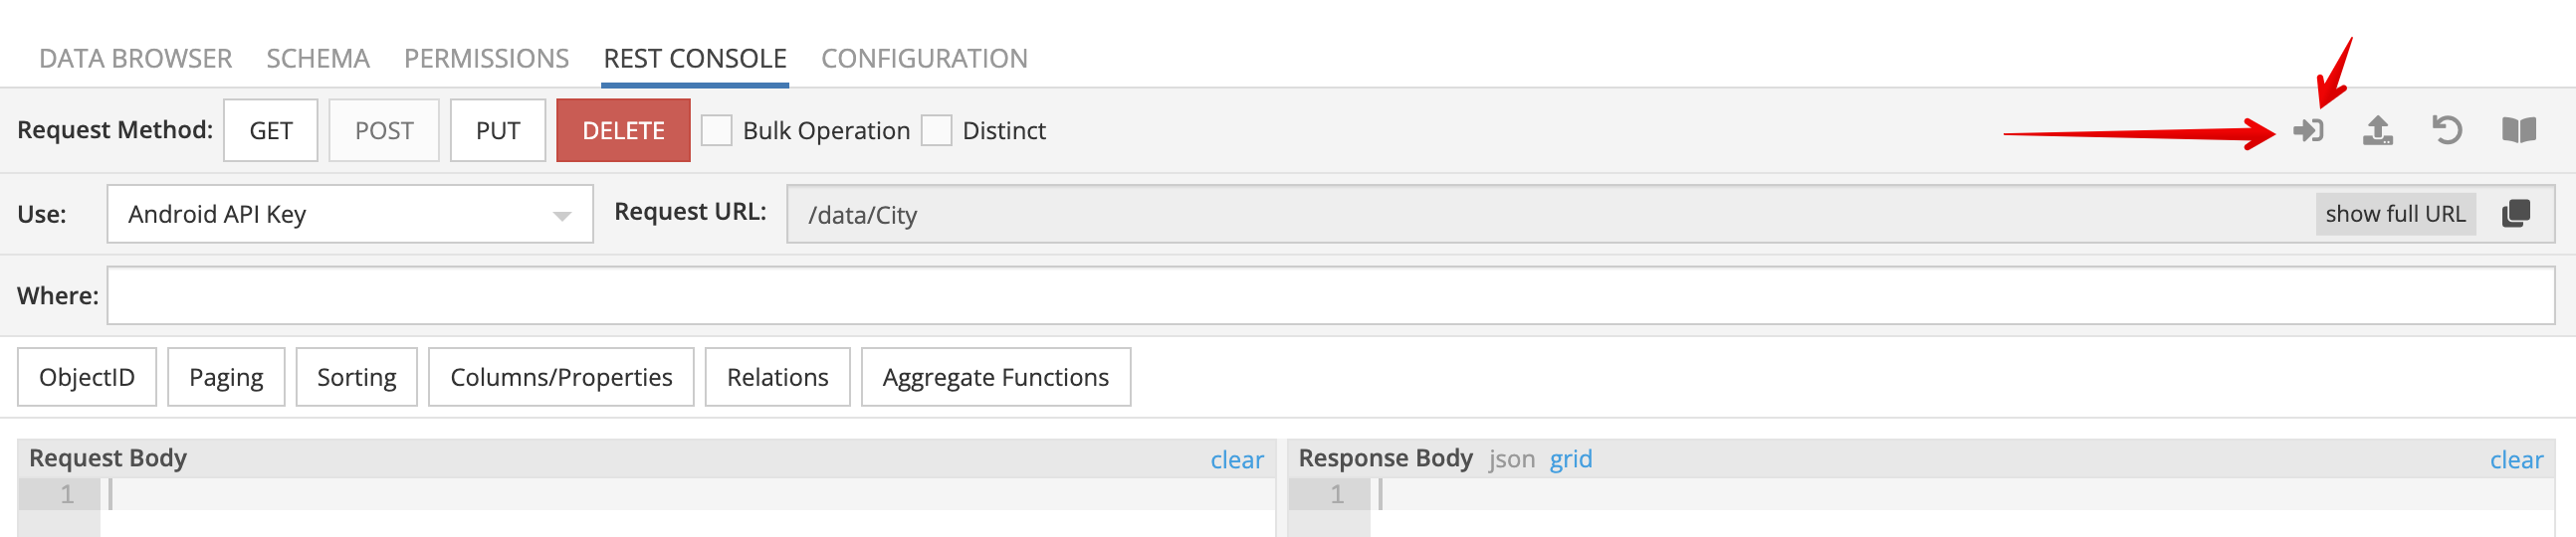Screen dimensions: 2576x537
Task: Open the documentation book icon
Action: (x=2519, y=131)
